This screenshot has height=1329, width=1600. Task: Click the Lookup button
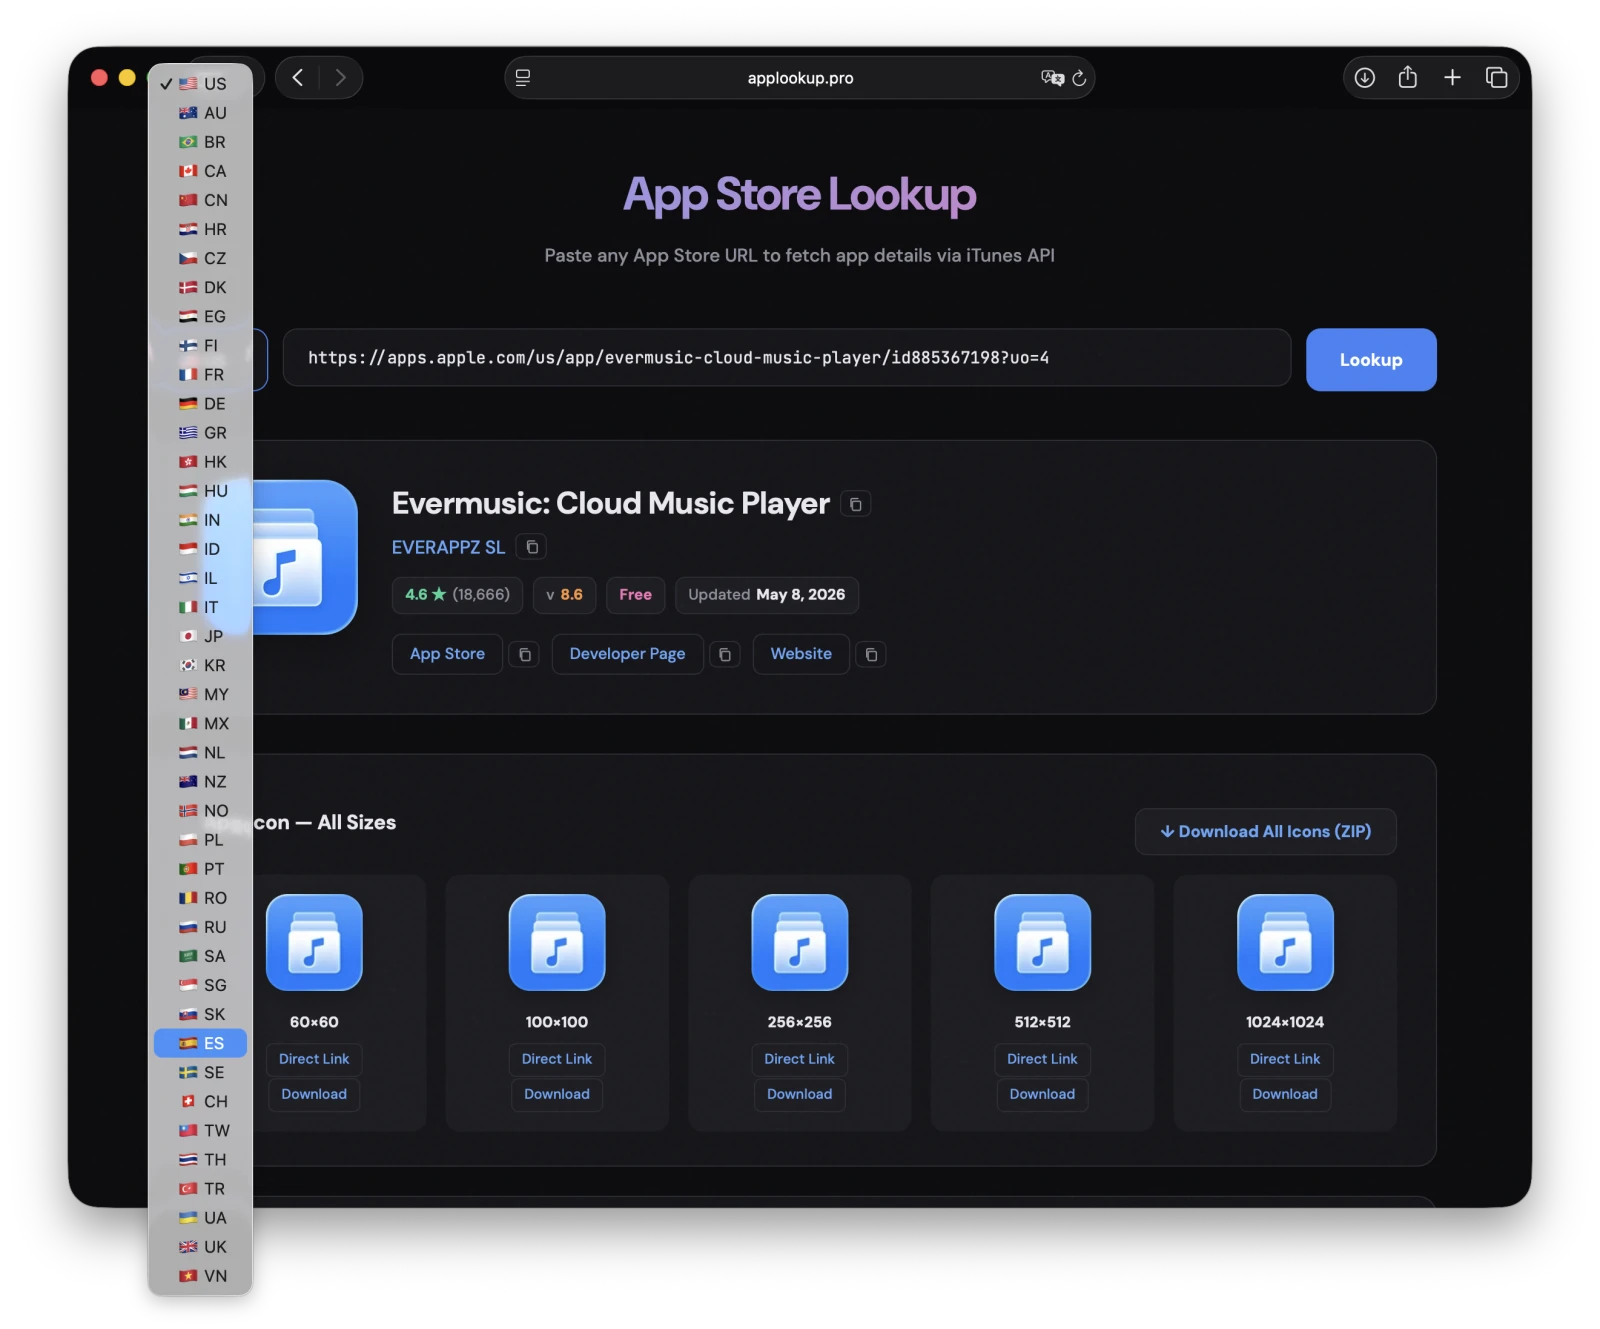[x=1371, y=360]
